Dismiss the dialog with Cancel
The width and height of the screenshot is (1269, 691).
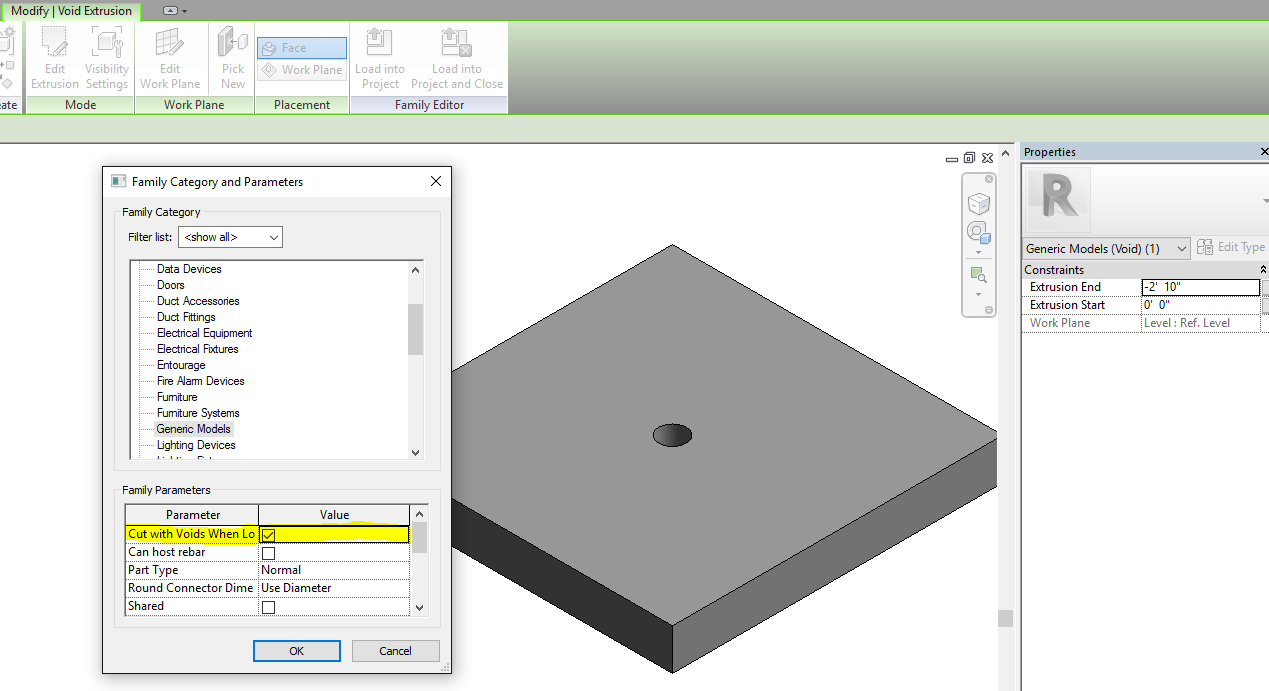[395, 650]
